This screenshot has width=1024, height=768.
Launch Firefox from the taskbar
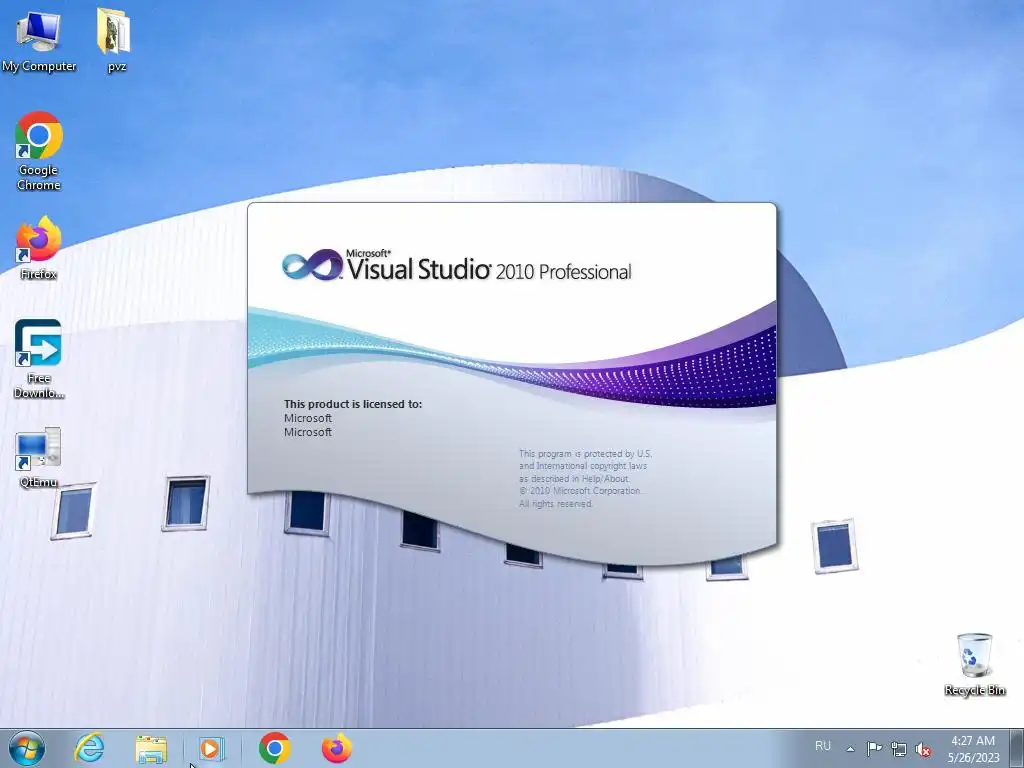coord(336,748)
